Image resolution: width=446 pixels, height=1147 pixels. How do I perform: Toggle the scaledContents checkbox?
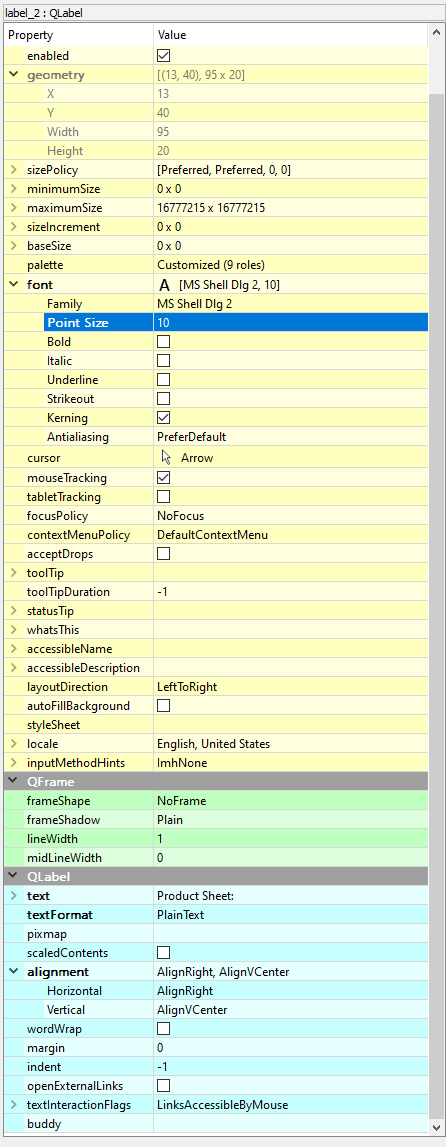pos(164,952)
